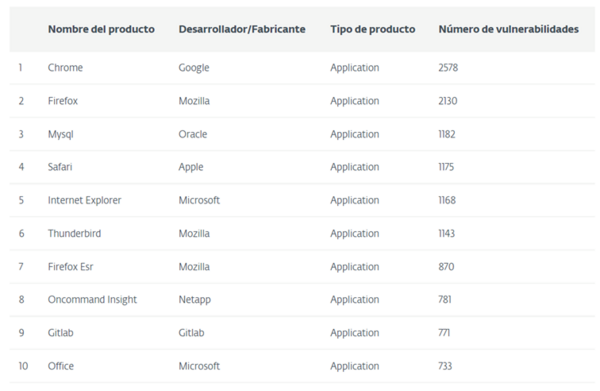Screen dimensions: 600x391
Task: Click the 2578 vulnerabilities value
Action: 448,68
